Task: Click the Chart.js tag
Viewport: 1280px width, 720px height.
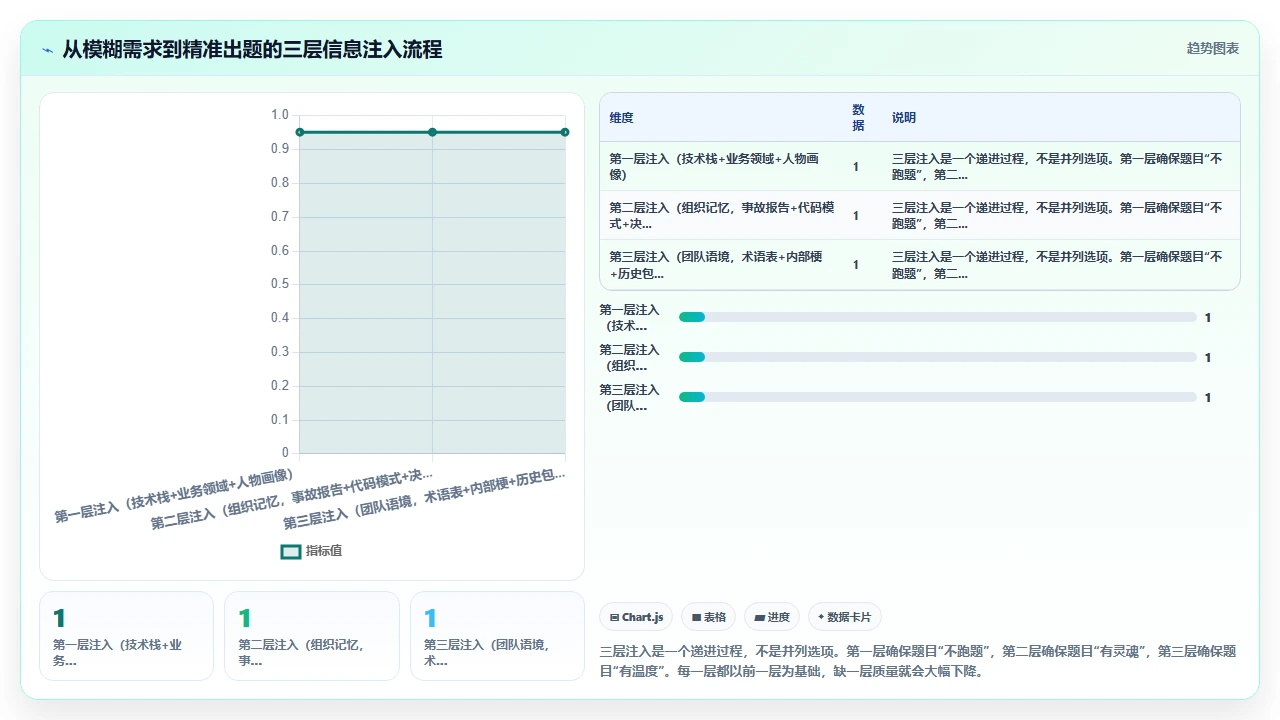Action: pyautogui.click(x=636, y=617)
